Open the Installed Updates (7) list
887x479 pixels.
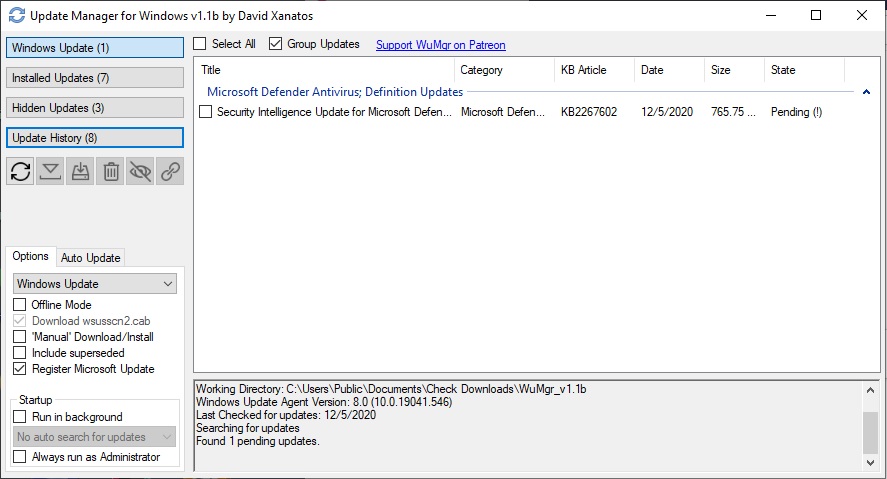(95, 78)
